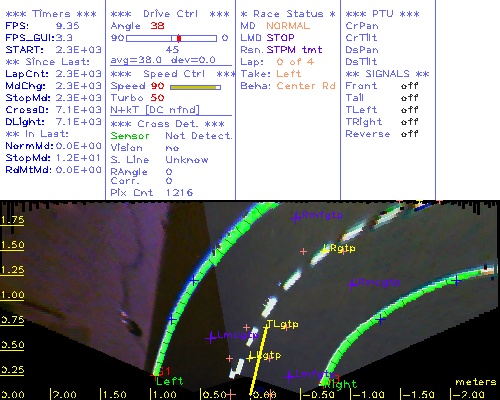Click the purple Lmfgtp cross marker

coord(288,377)
